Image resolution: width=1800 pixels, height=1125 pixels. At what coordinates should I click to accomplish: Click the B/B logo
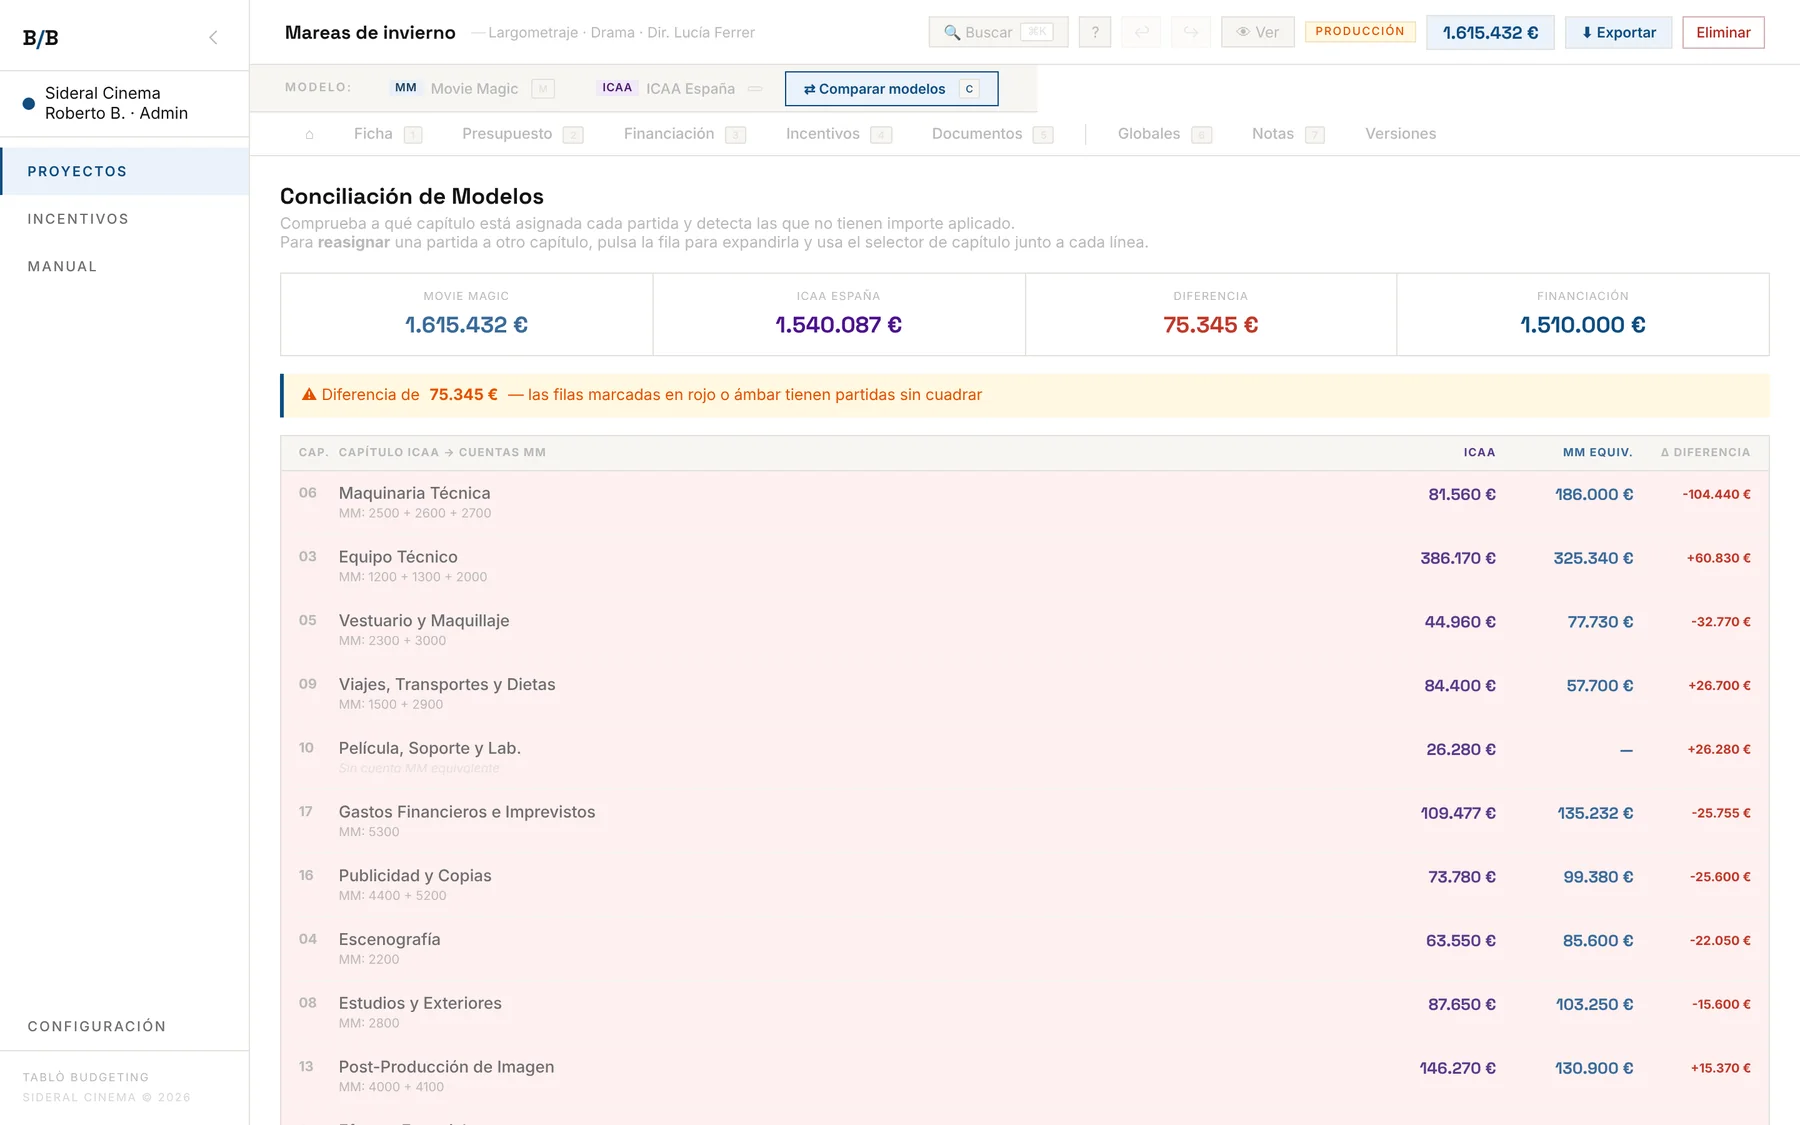41,38
